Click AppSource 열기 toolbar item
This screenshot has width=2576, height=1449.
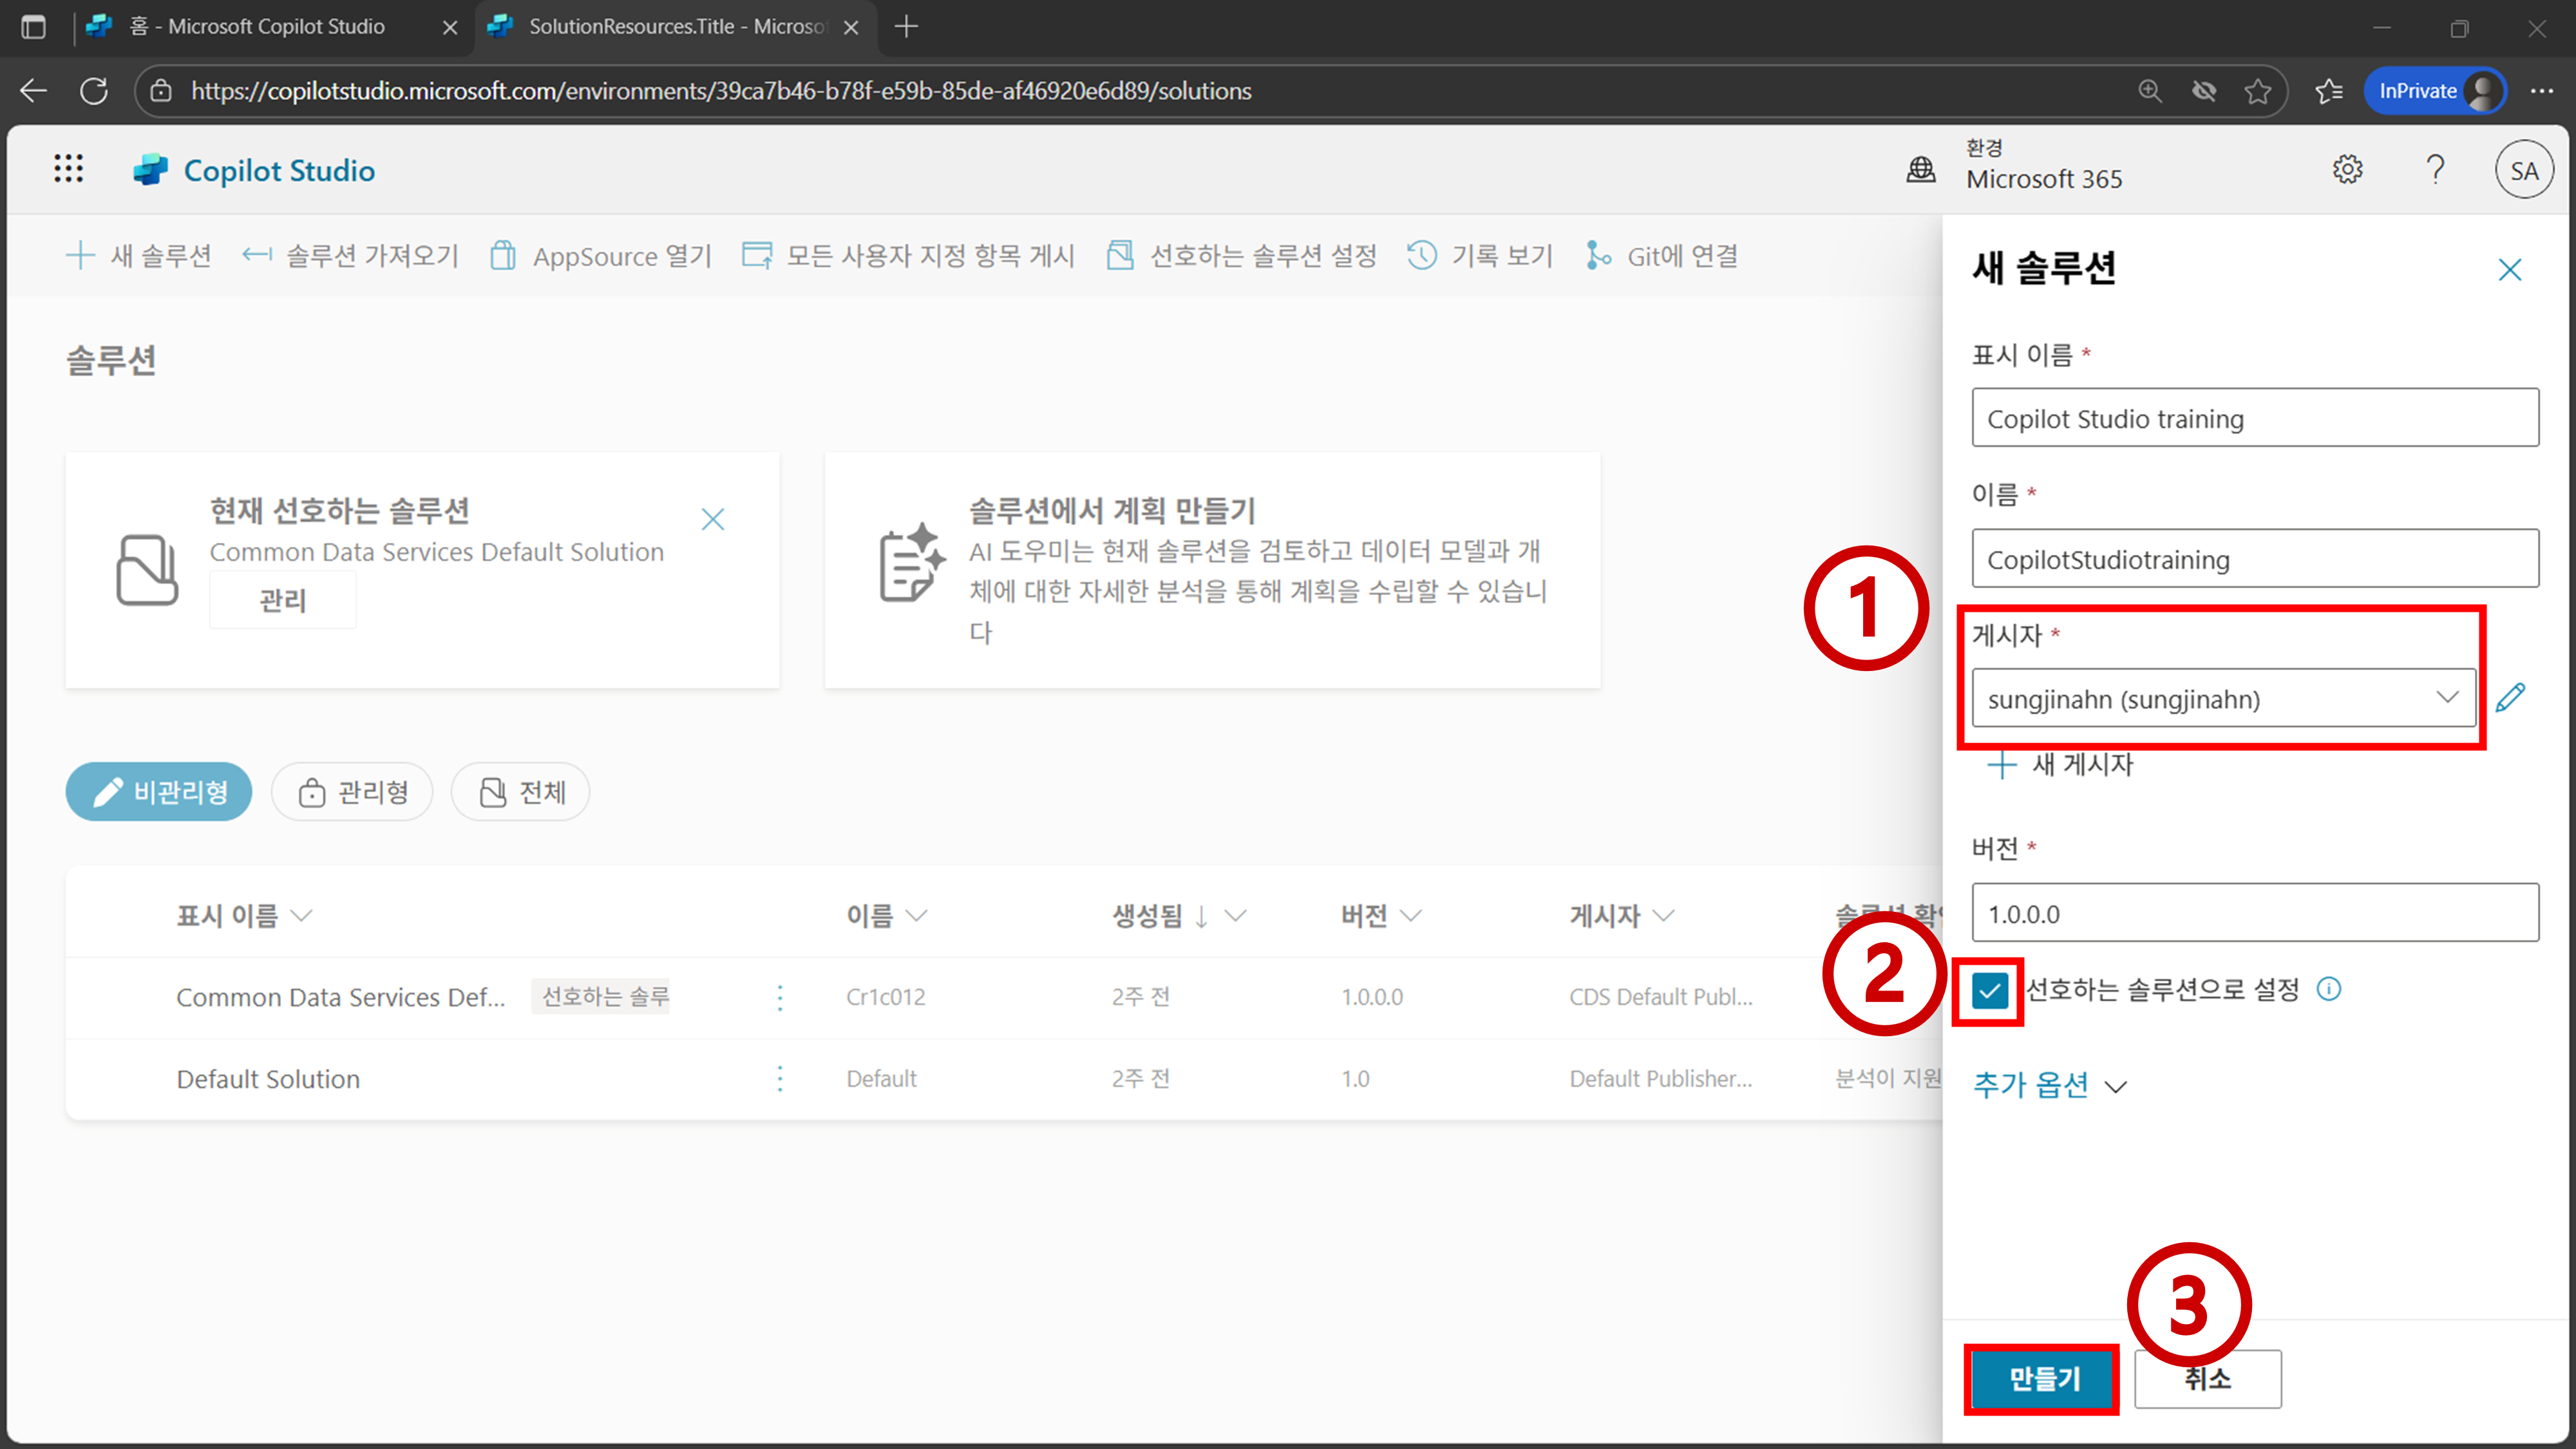(x=600, y=256)
